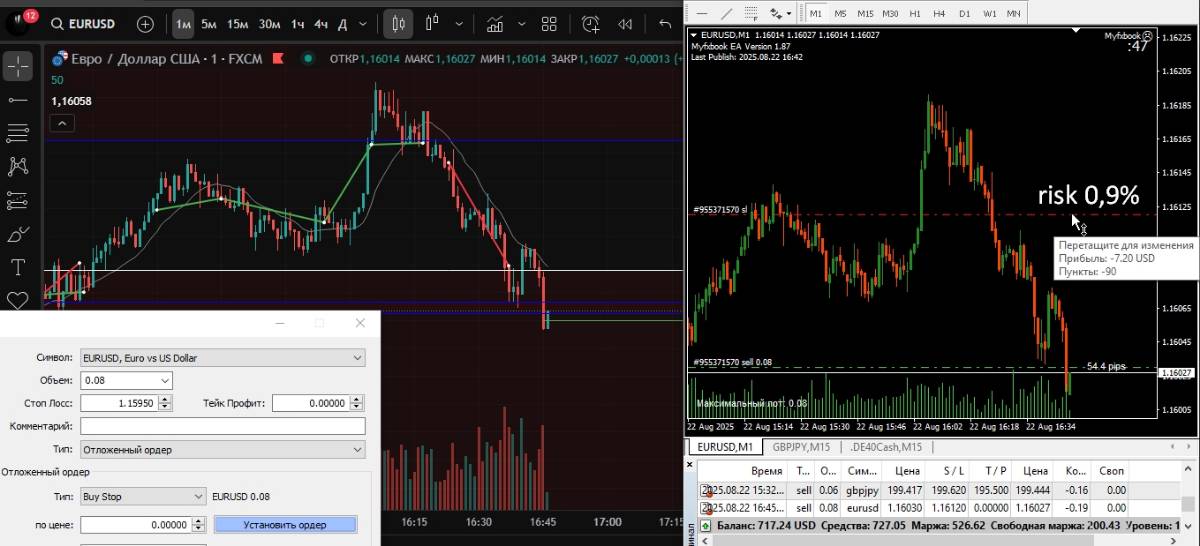
Task: Choose the text tool in left sidebar
Action: 18,268
